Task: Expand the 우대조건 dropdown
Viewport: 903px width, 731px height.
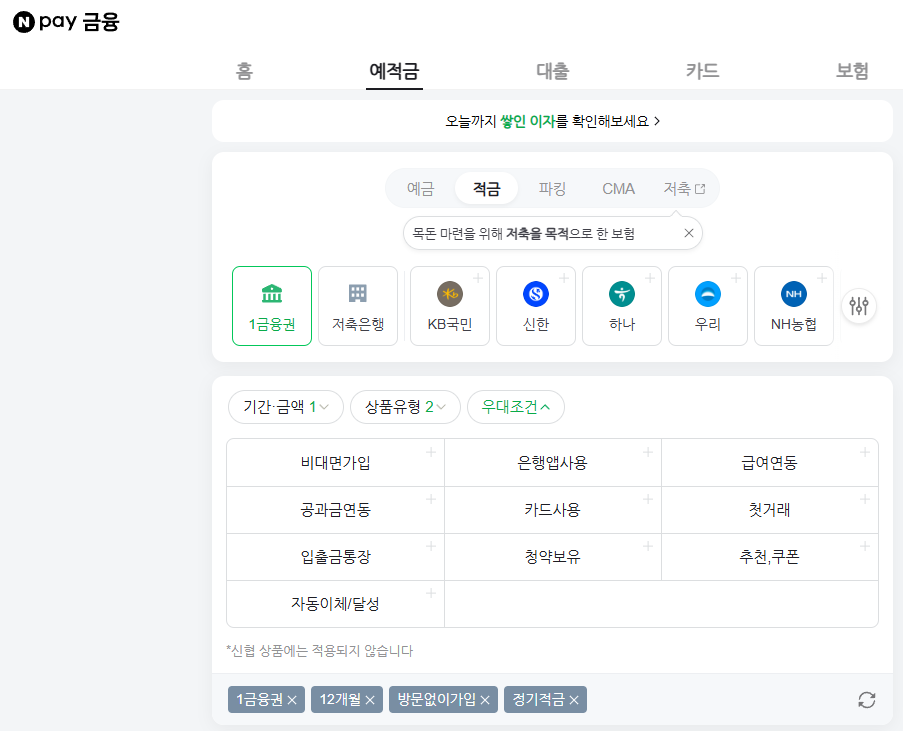Action: point(516,407)
